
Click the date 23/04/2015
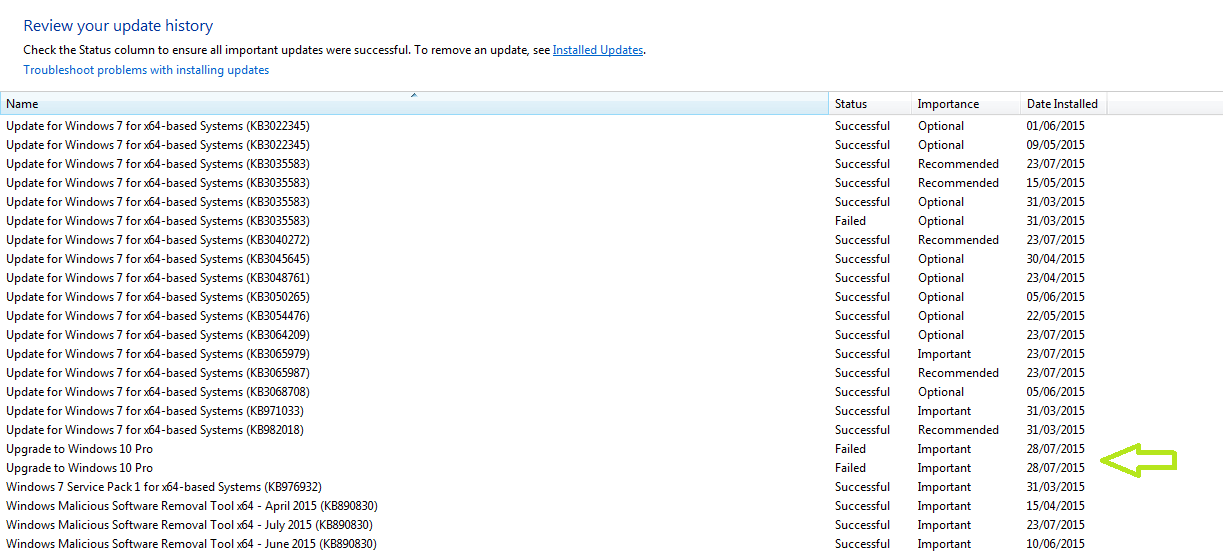(x=1055, y=278)
